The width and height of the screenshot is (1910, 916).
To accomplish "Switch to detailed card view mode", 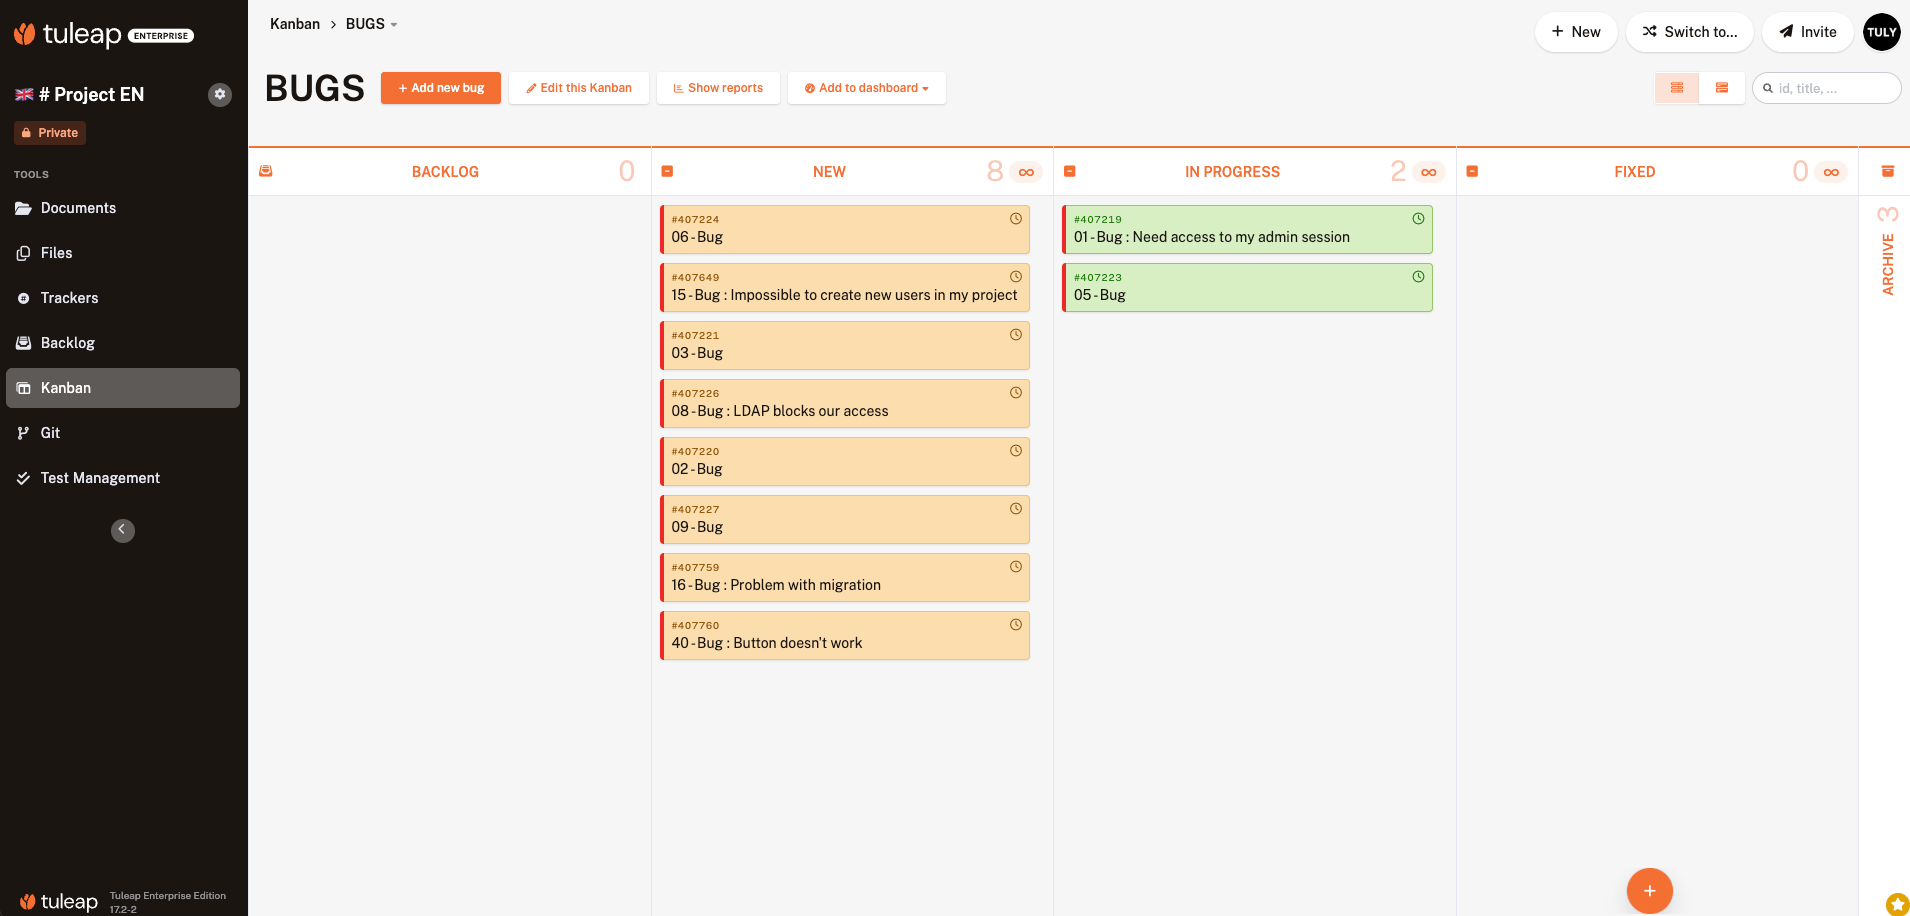I will pos(1722,88).
